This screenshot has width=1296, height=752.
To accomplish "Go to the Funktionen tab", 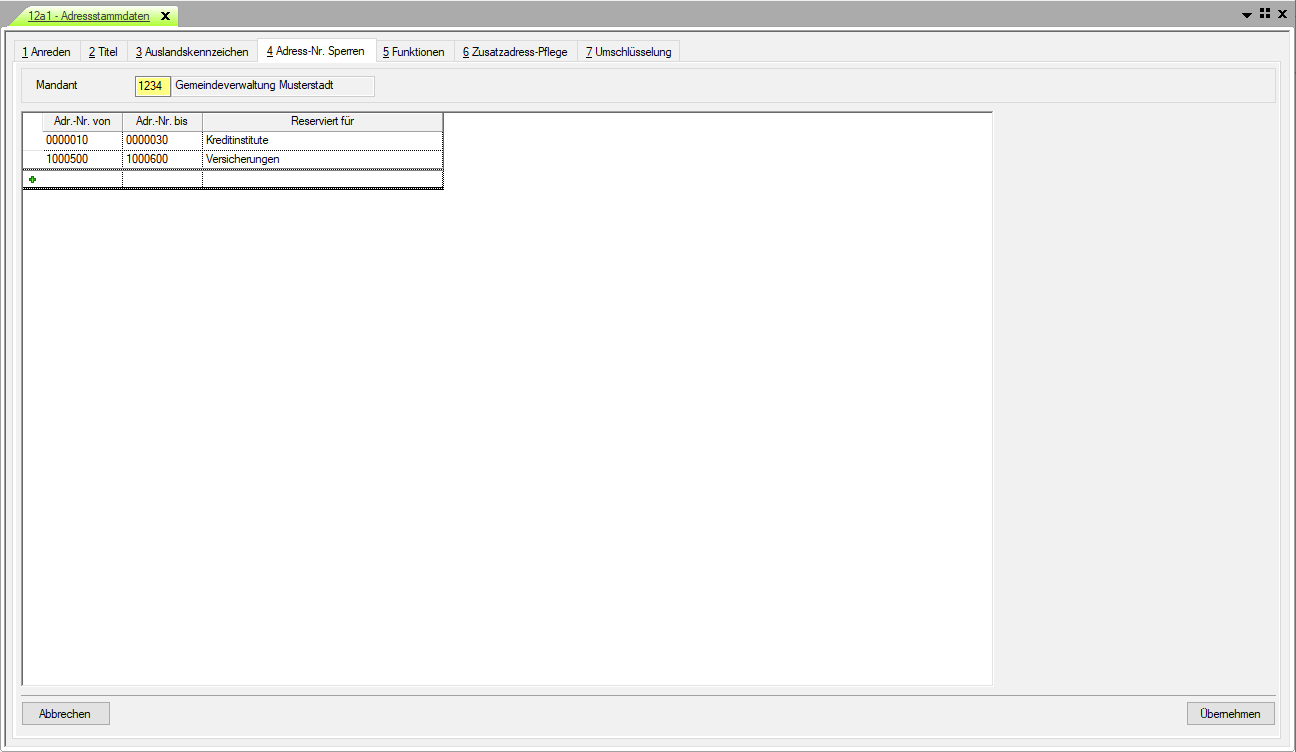I will [414, 52].
